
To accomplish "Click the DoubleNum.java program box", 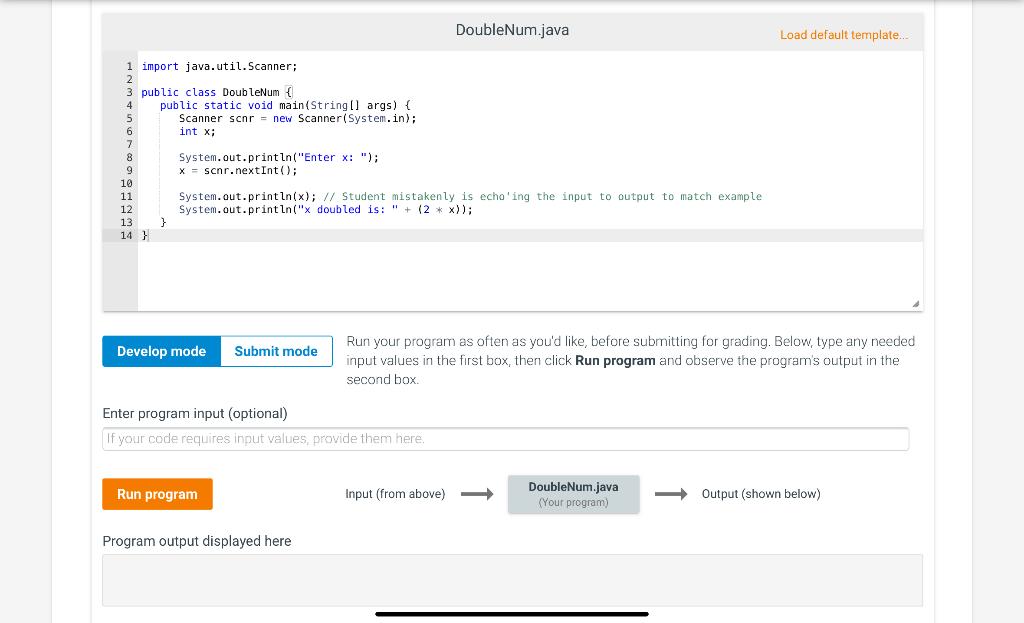I will click(573, 494).
